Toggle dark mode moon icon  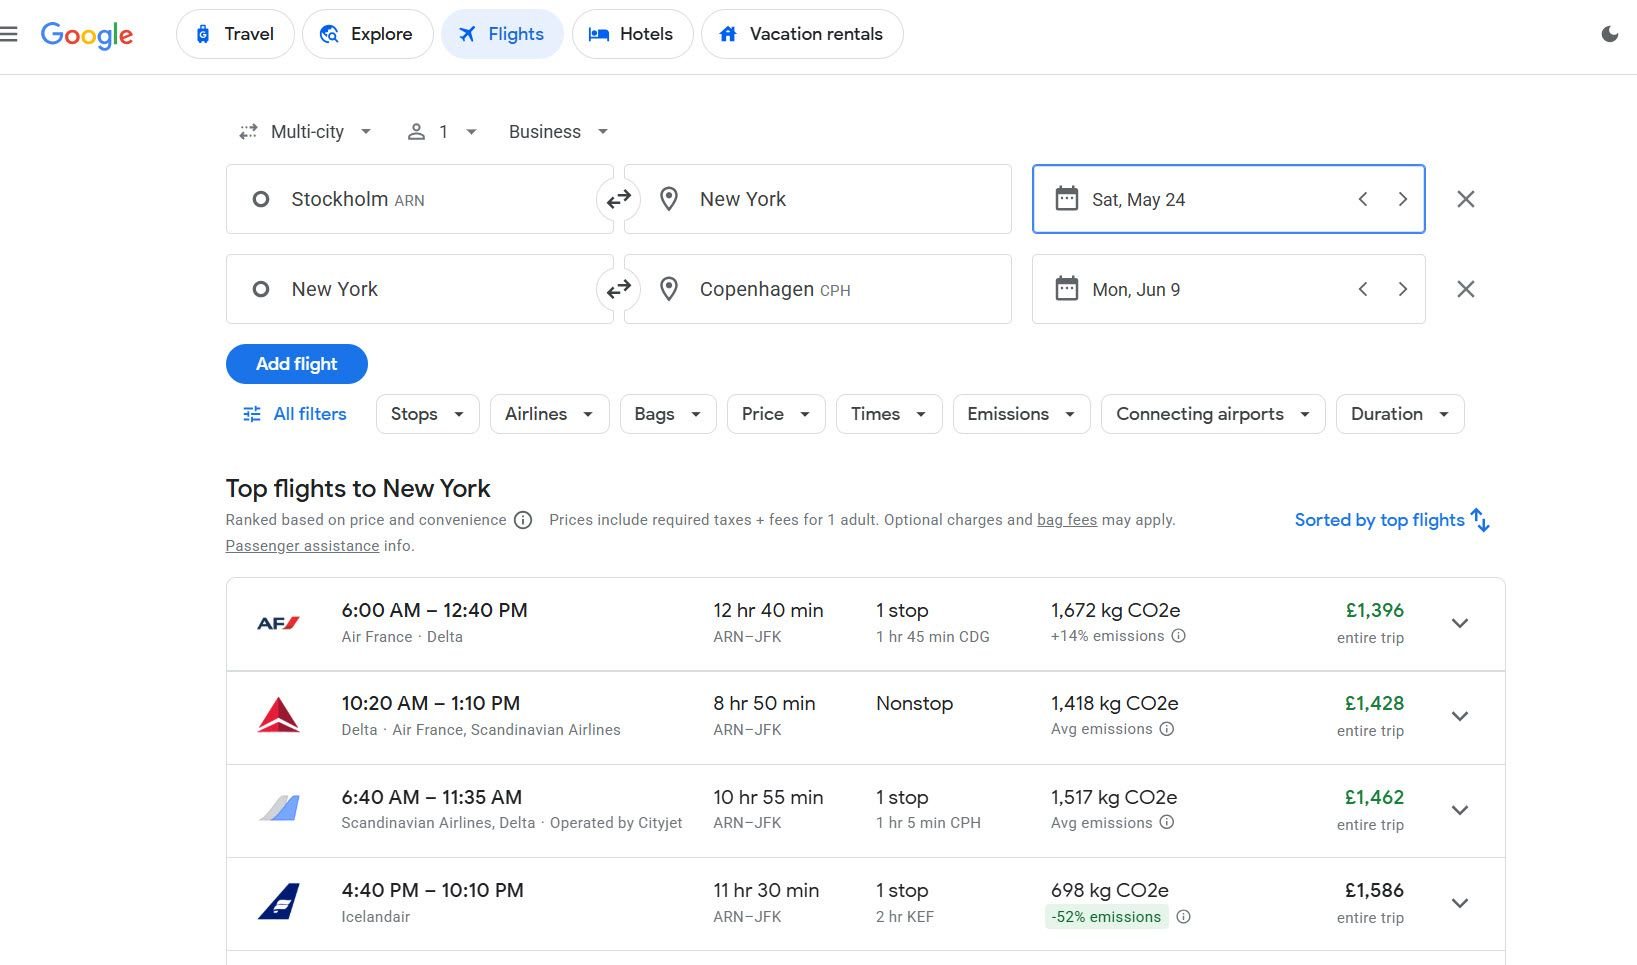click(1609, 34)
